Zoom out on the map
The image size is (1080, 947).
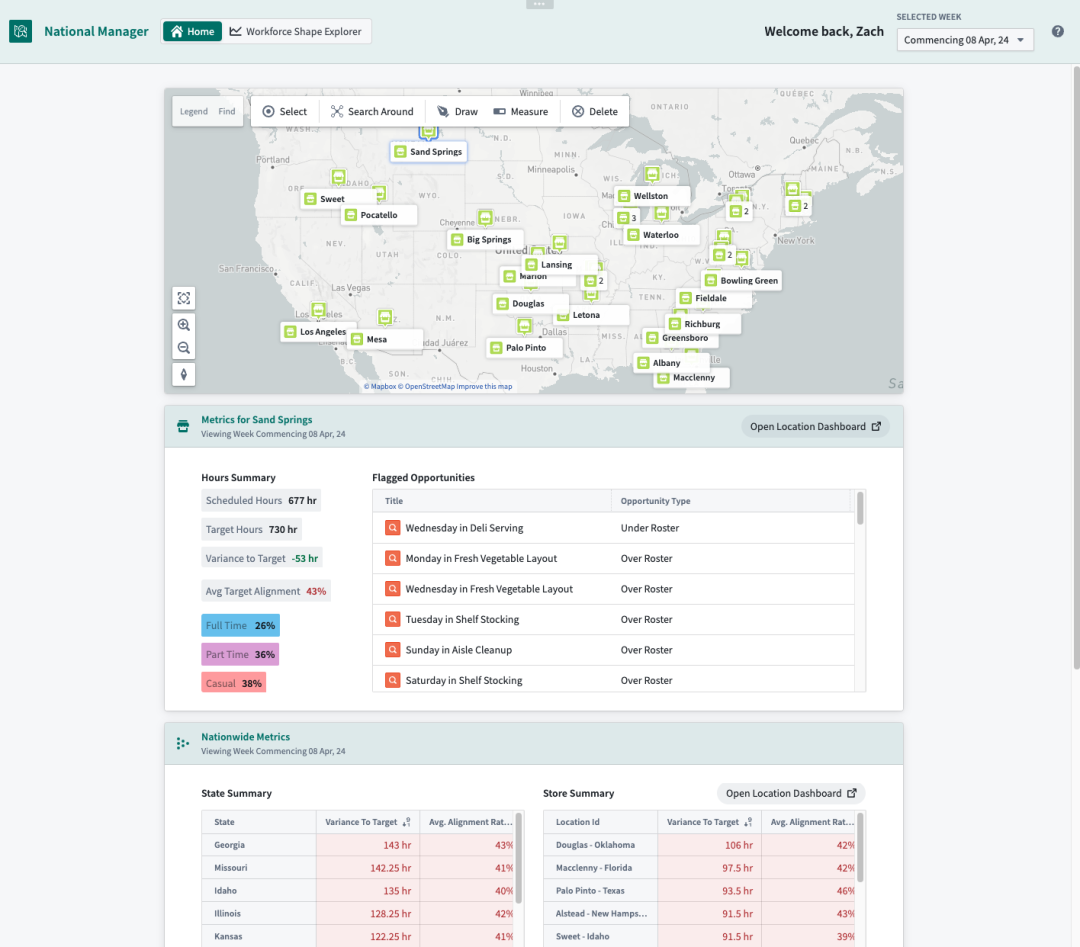[183, 348]
